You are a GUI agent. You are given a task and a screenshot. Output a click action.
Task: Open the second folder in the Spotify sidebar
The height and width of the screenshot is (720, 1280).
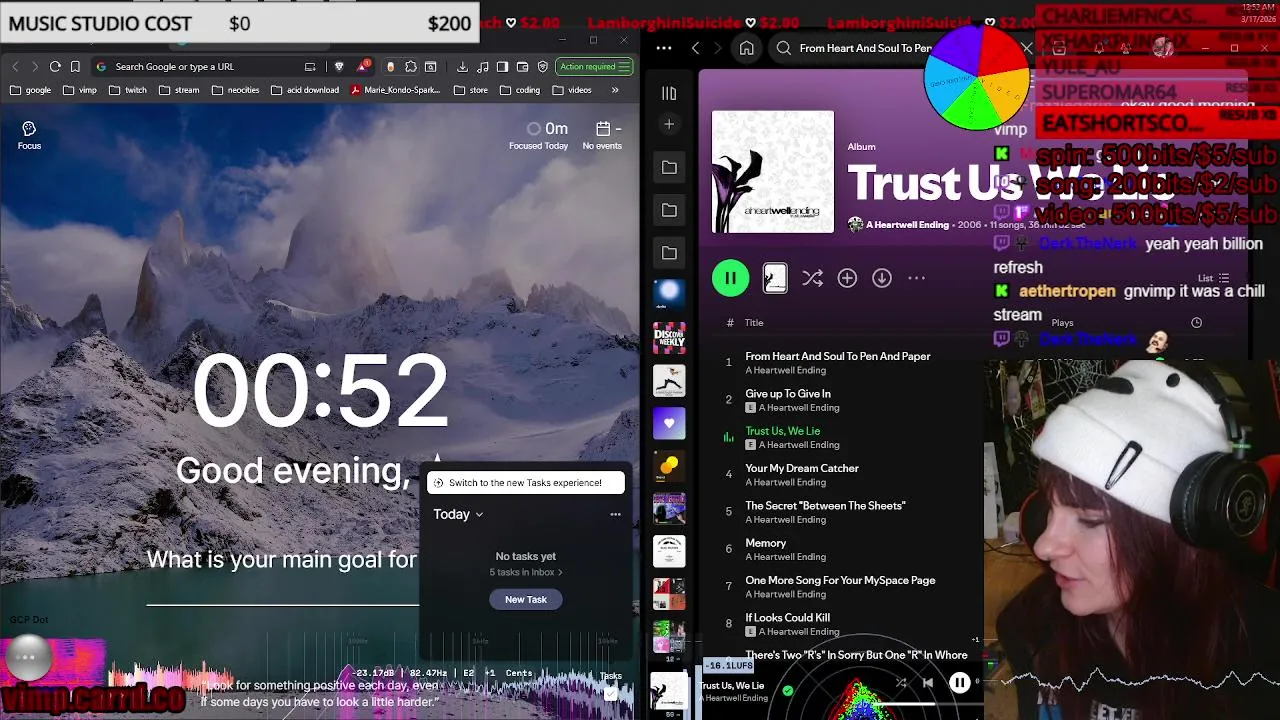[x=669, y=210]
